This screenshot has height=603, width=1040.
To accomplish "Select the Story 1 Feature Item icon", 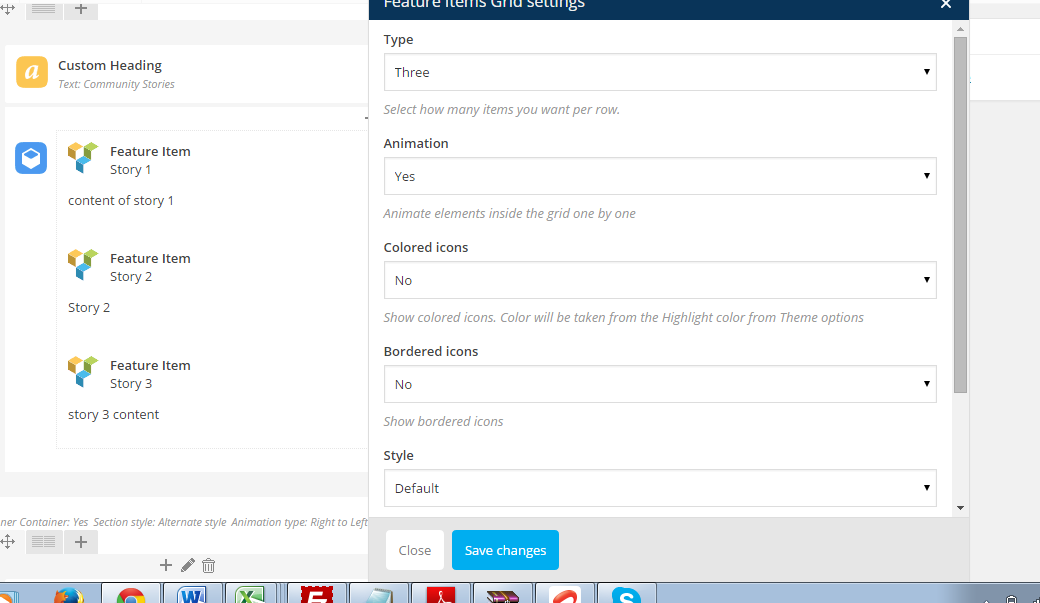I will tap(82, 158).
